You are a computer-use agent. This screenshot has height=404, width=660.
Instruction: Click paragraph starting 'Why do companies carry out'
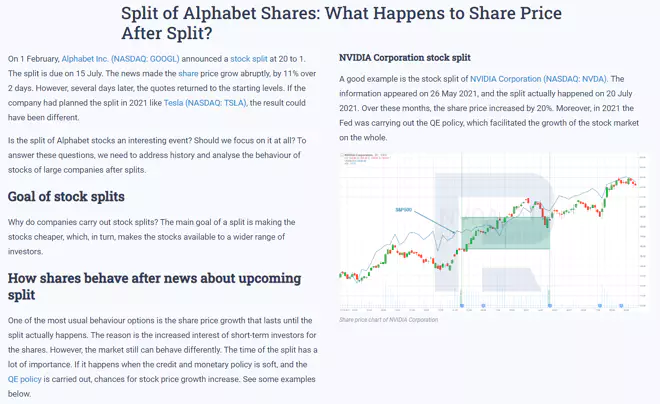152,237
